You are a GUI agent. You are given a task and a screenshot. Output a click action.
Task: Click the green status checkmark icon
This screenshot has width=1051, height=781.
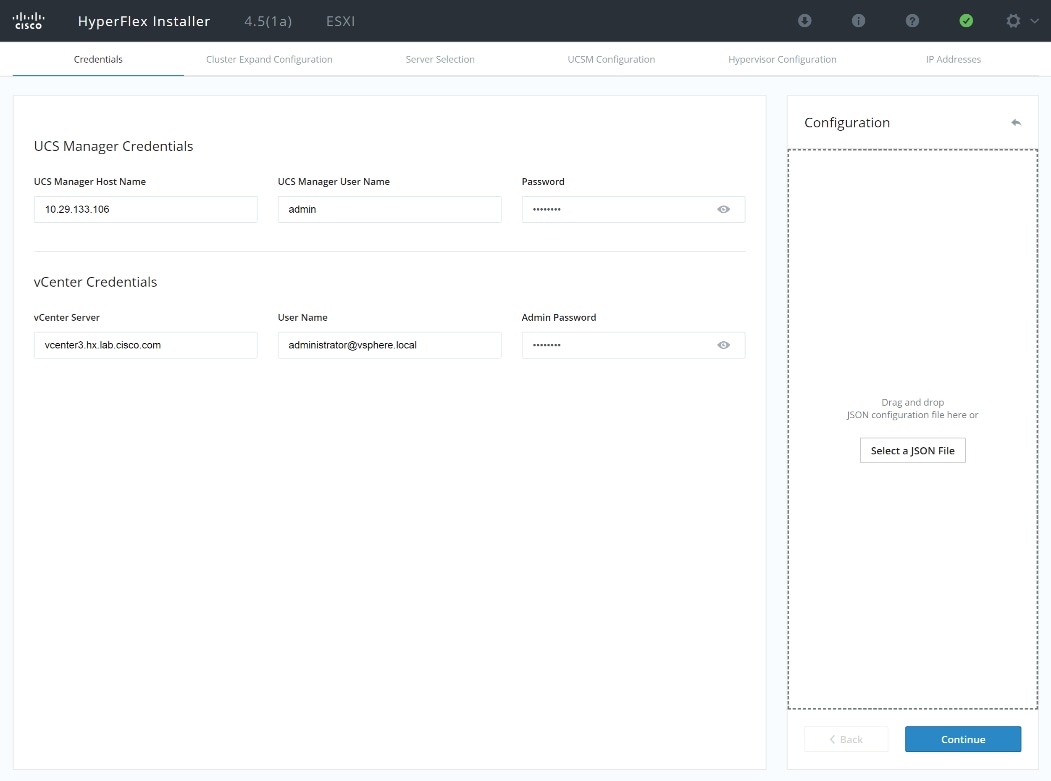[966, 21]
